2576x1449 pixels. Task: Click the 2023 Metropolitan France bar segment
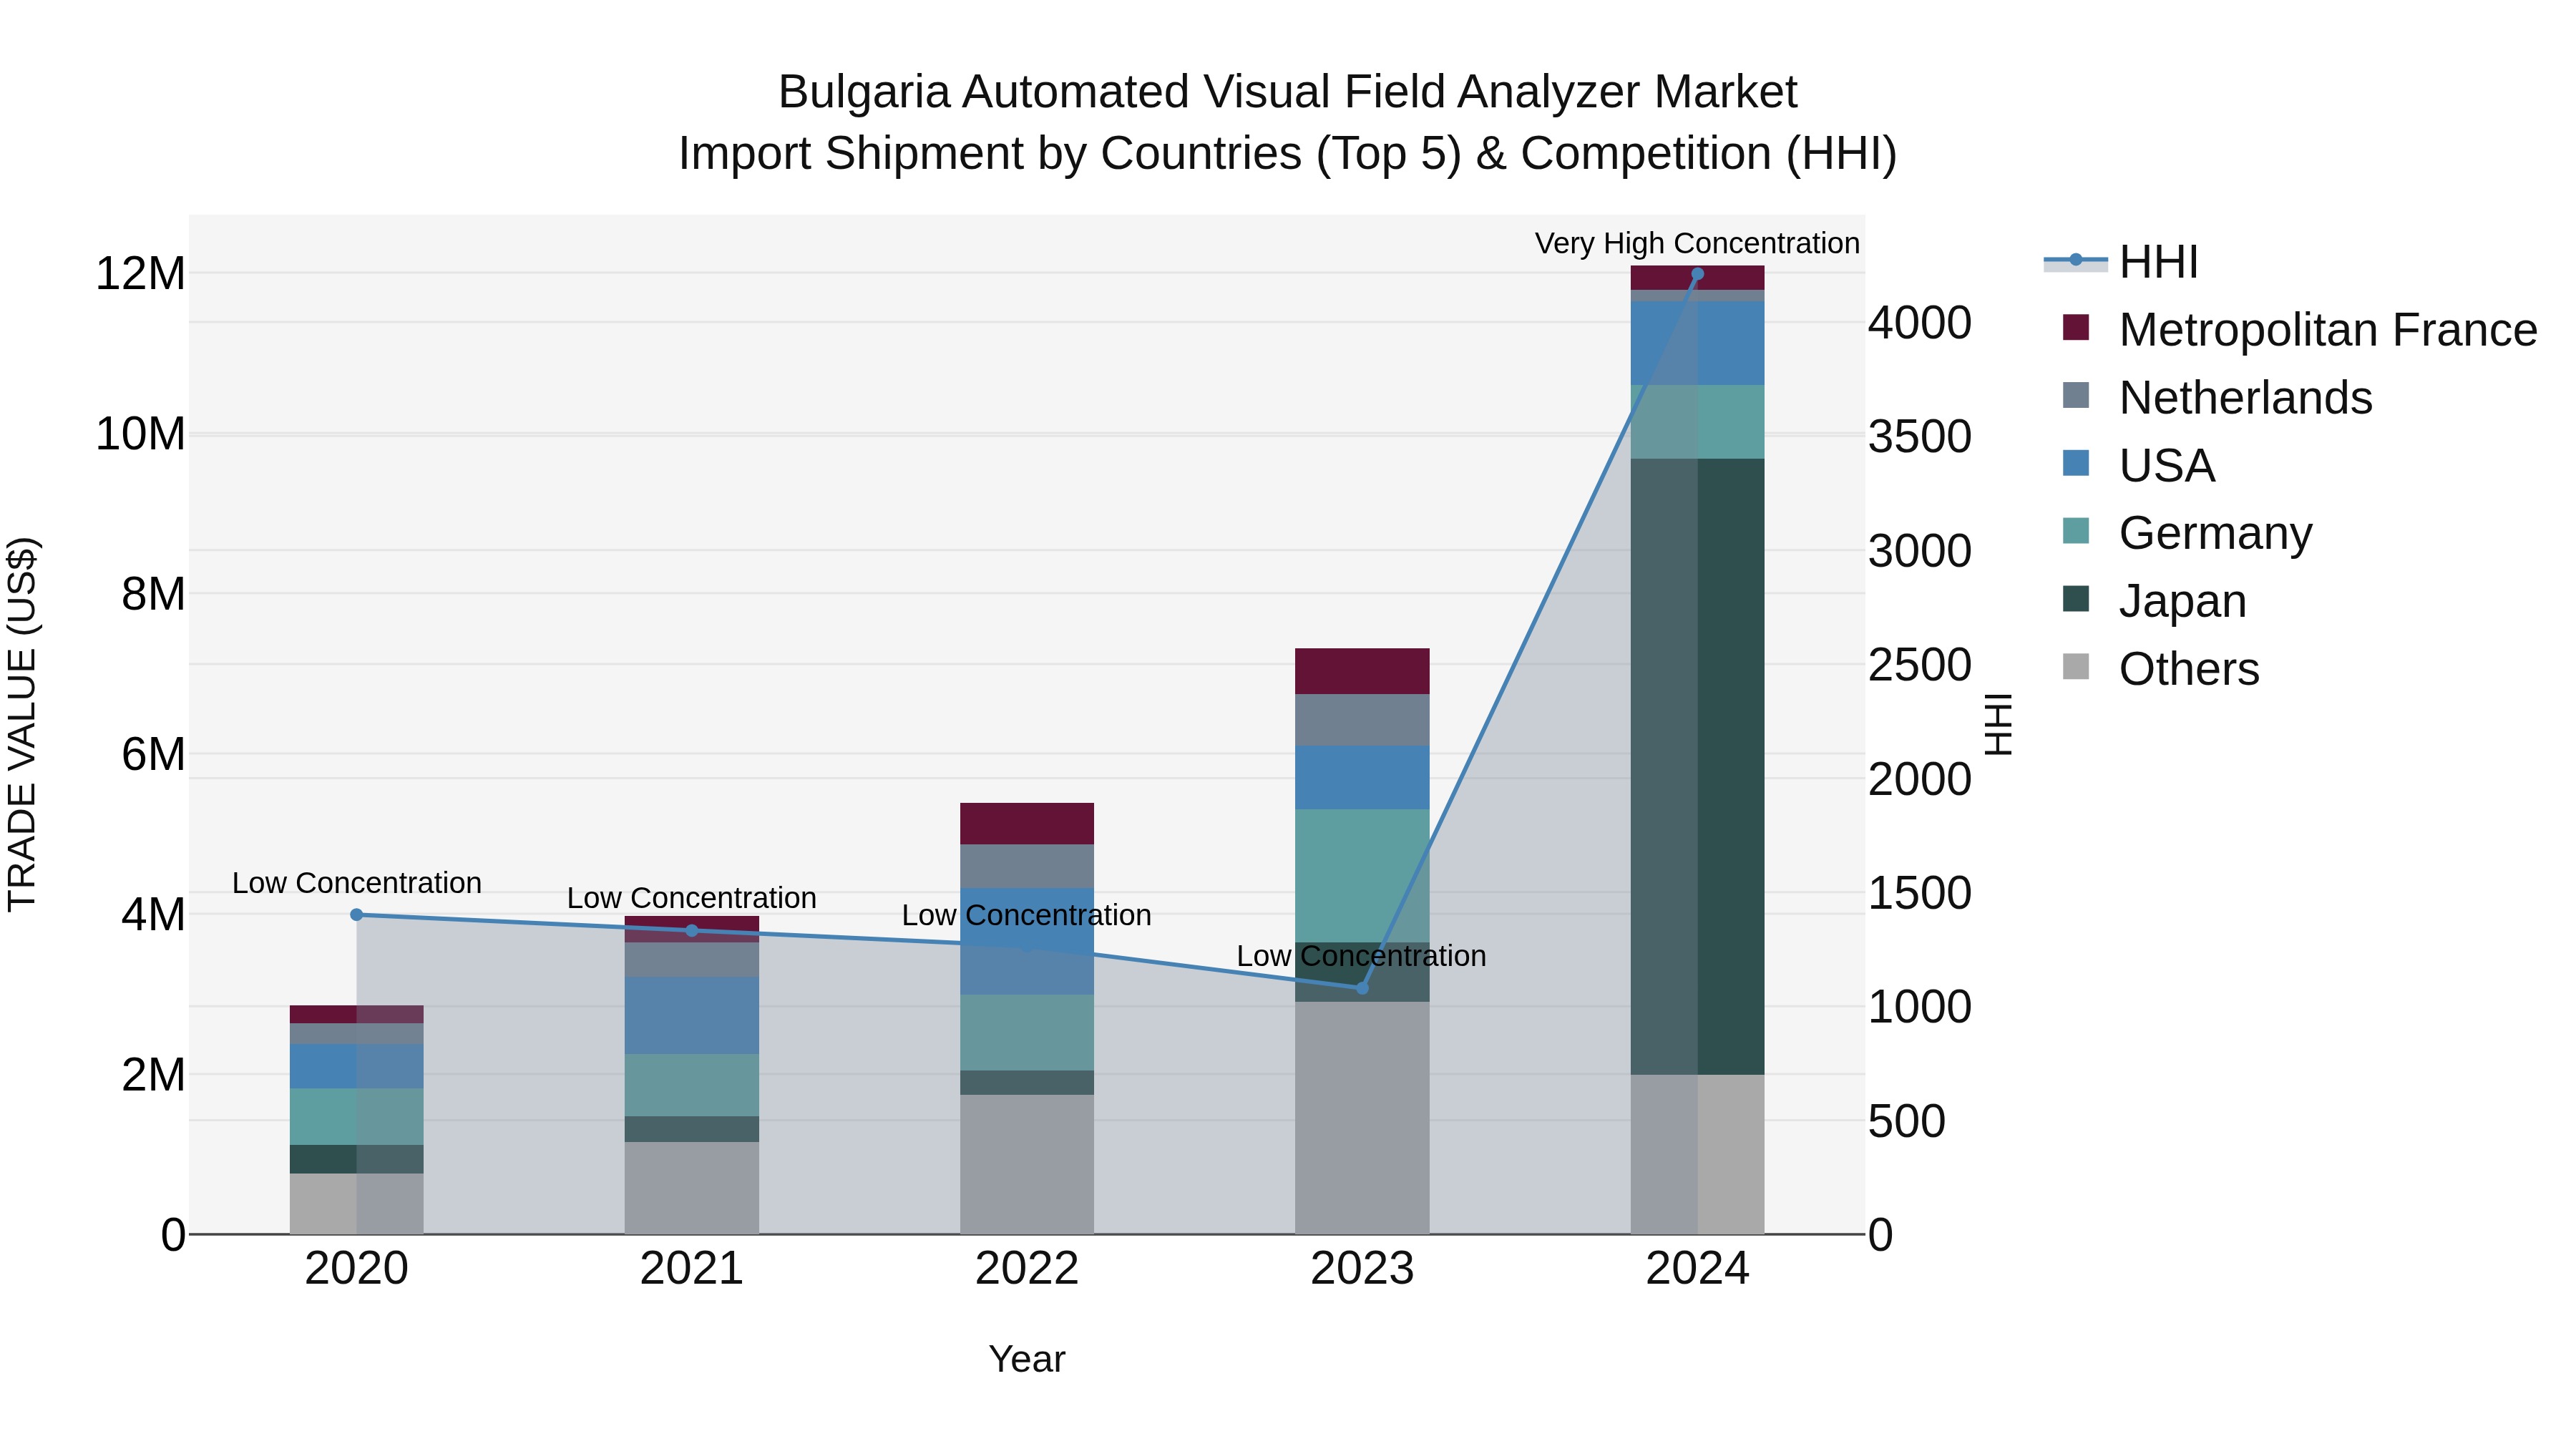click(x=1362, y=671)
